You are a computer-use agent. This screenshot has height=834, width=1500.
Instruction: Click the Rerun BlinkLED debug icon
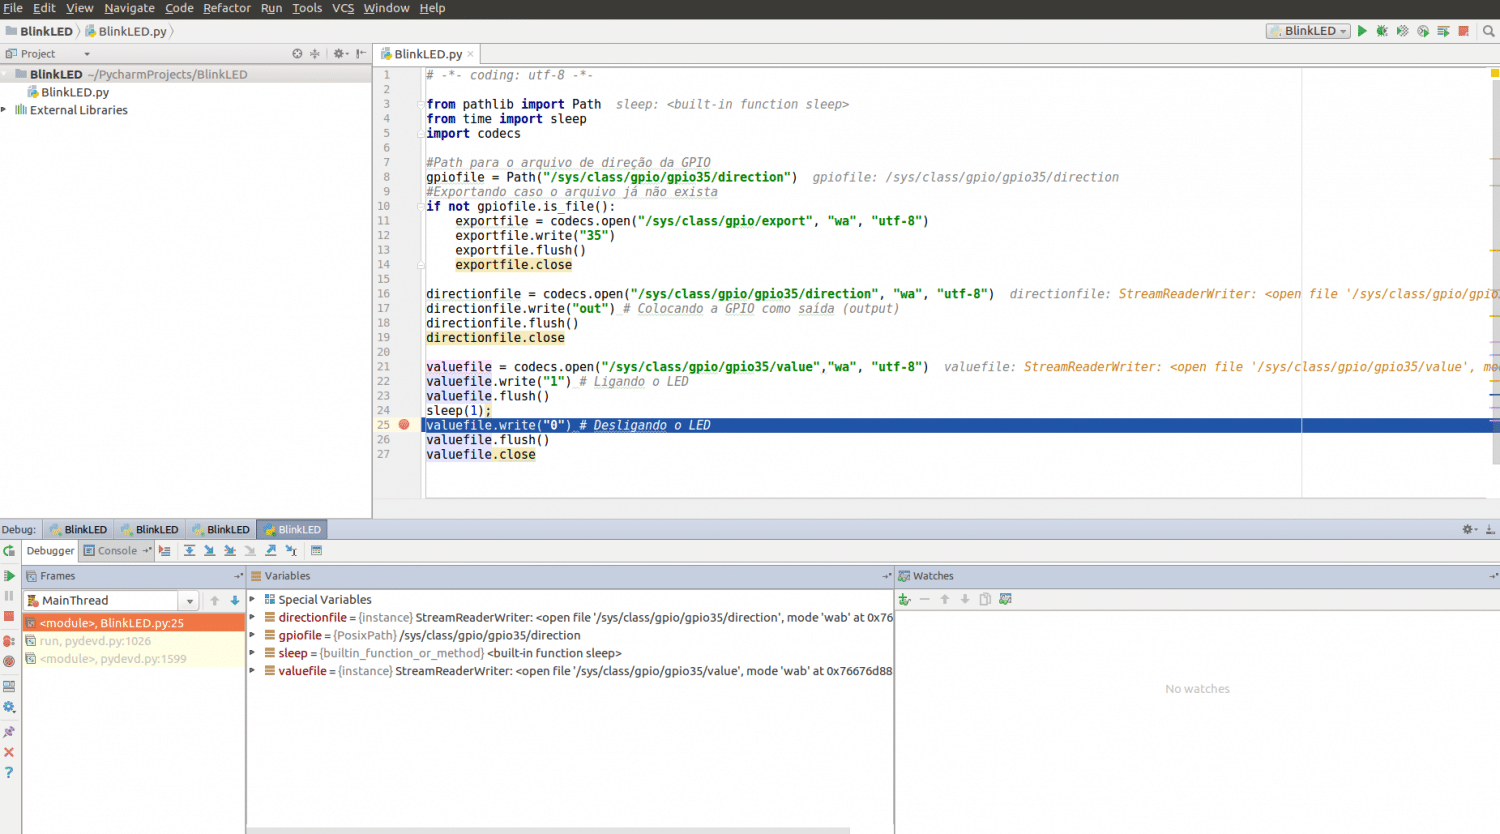pyautogui.click(x=9, y=551)
